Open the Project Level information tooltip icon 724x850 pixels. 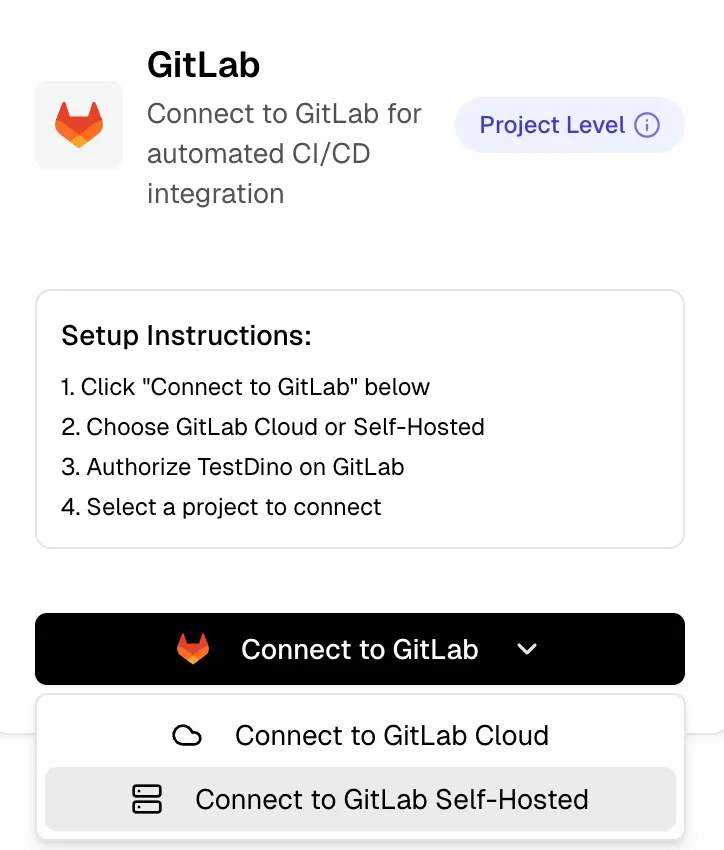647,125
